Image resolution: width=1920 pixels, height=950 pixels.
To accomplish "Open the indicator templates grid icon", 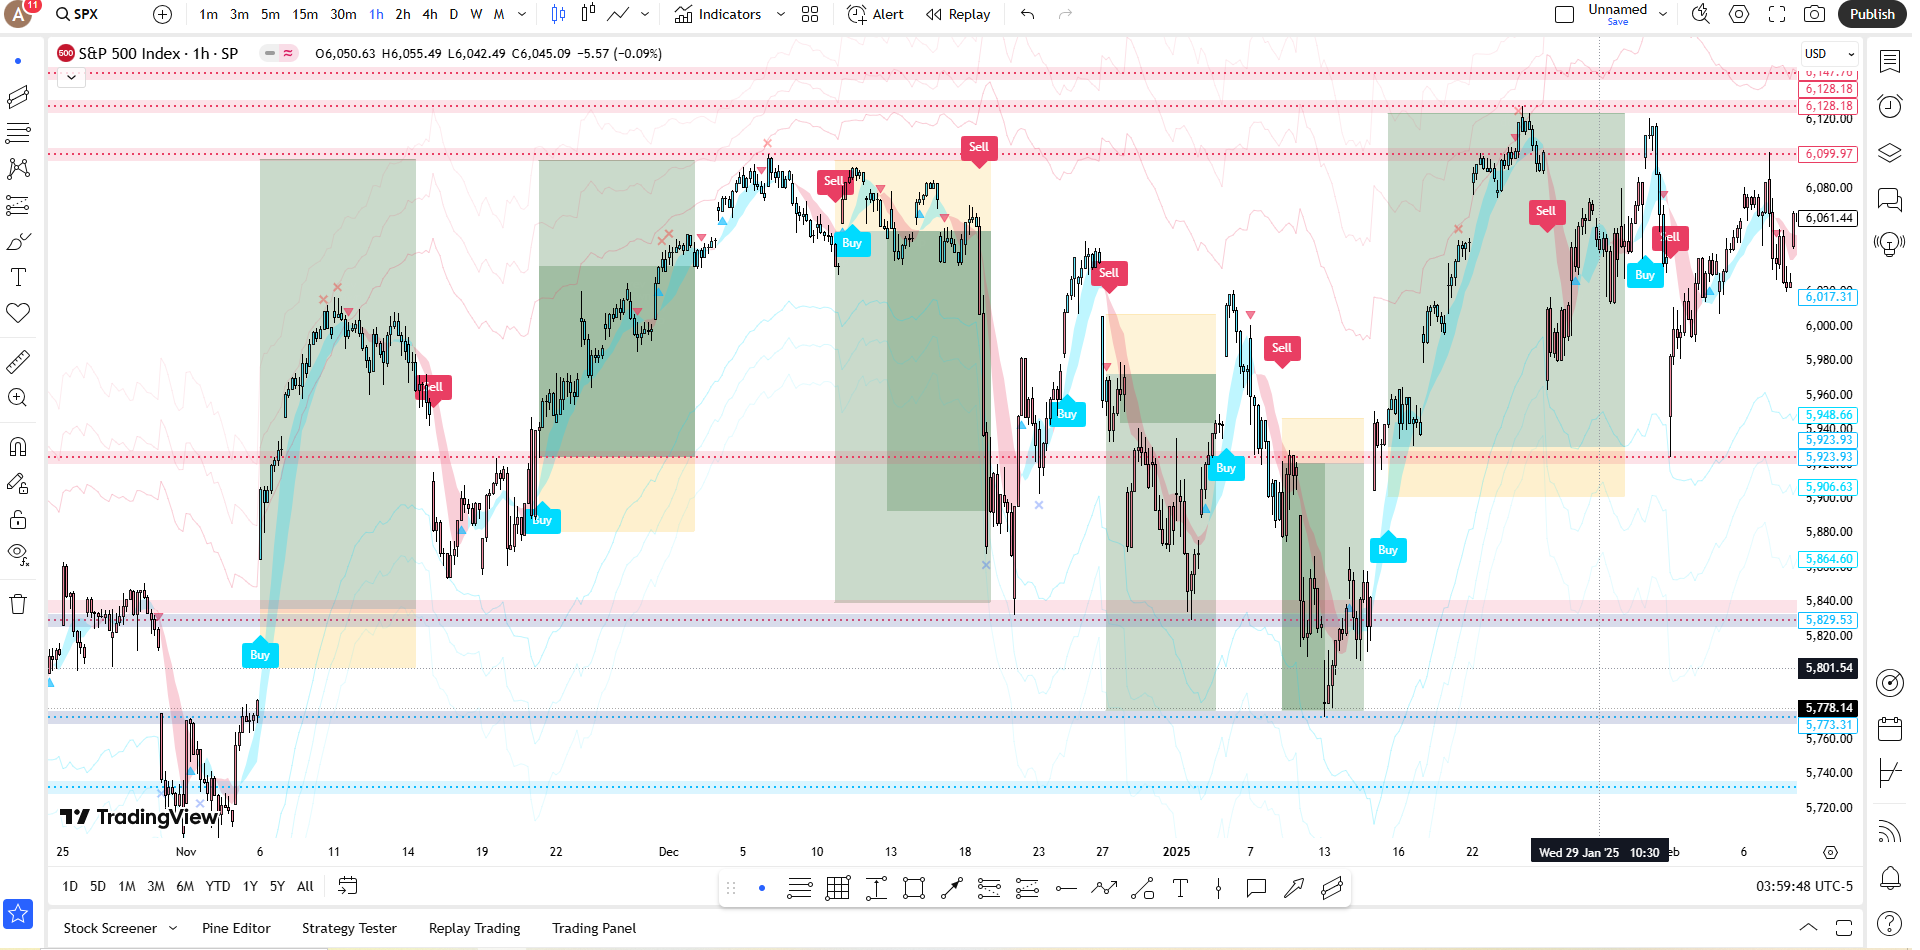I will [x=810, y=14].
